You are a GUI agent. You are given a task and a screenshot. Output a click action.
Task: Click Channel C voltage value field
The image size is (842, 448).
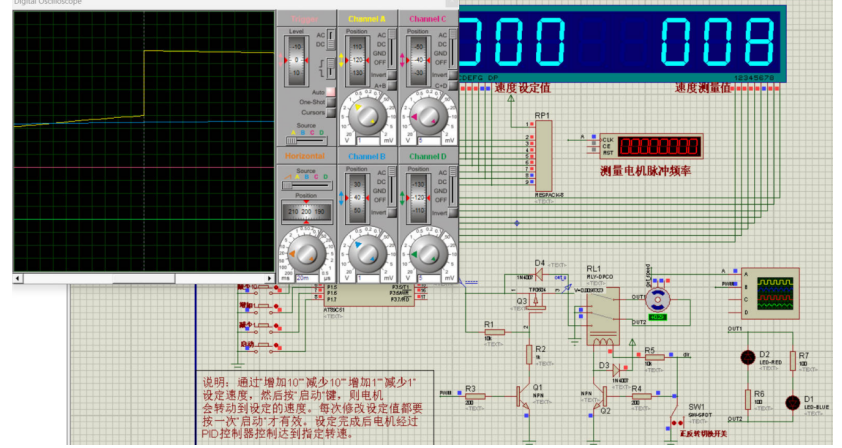(x=429, y=141)
